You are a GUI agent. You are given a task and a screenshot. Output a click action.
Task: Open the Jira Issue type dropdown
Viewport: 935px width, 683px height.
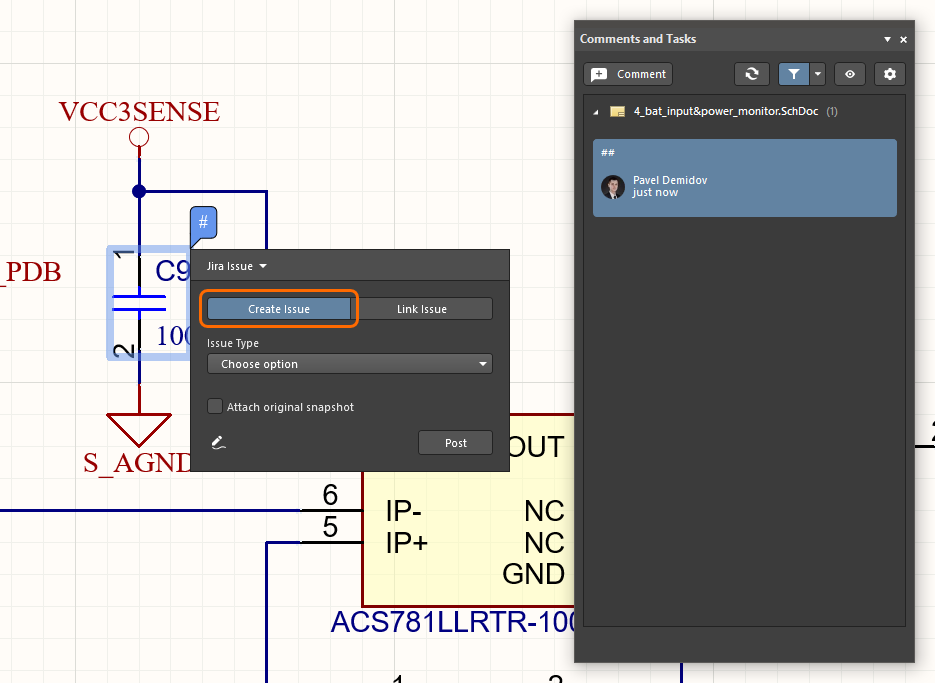coord(237,266)
